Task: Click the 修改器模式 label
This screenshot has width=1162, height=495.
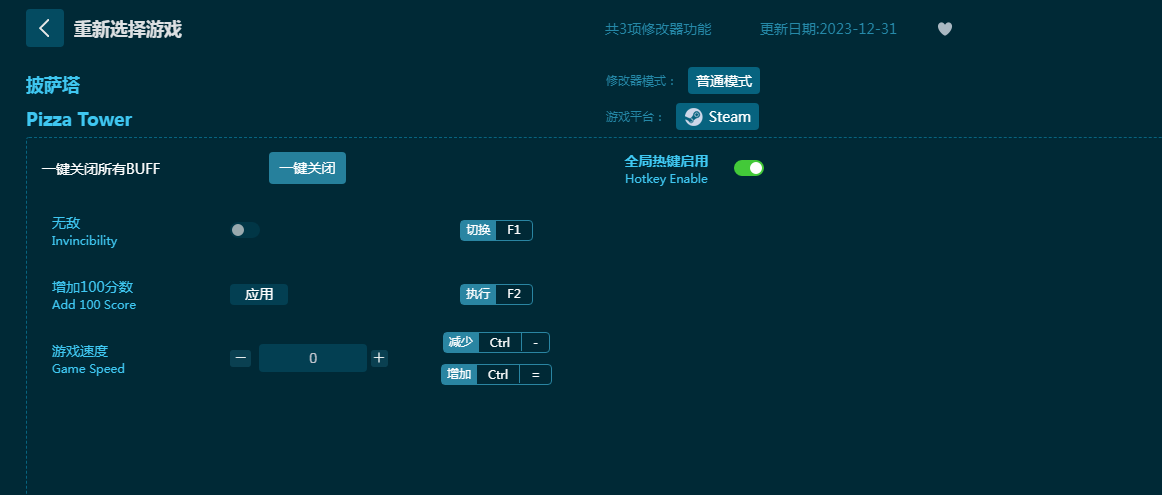Action: point(641,82)
